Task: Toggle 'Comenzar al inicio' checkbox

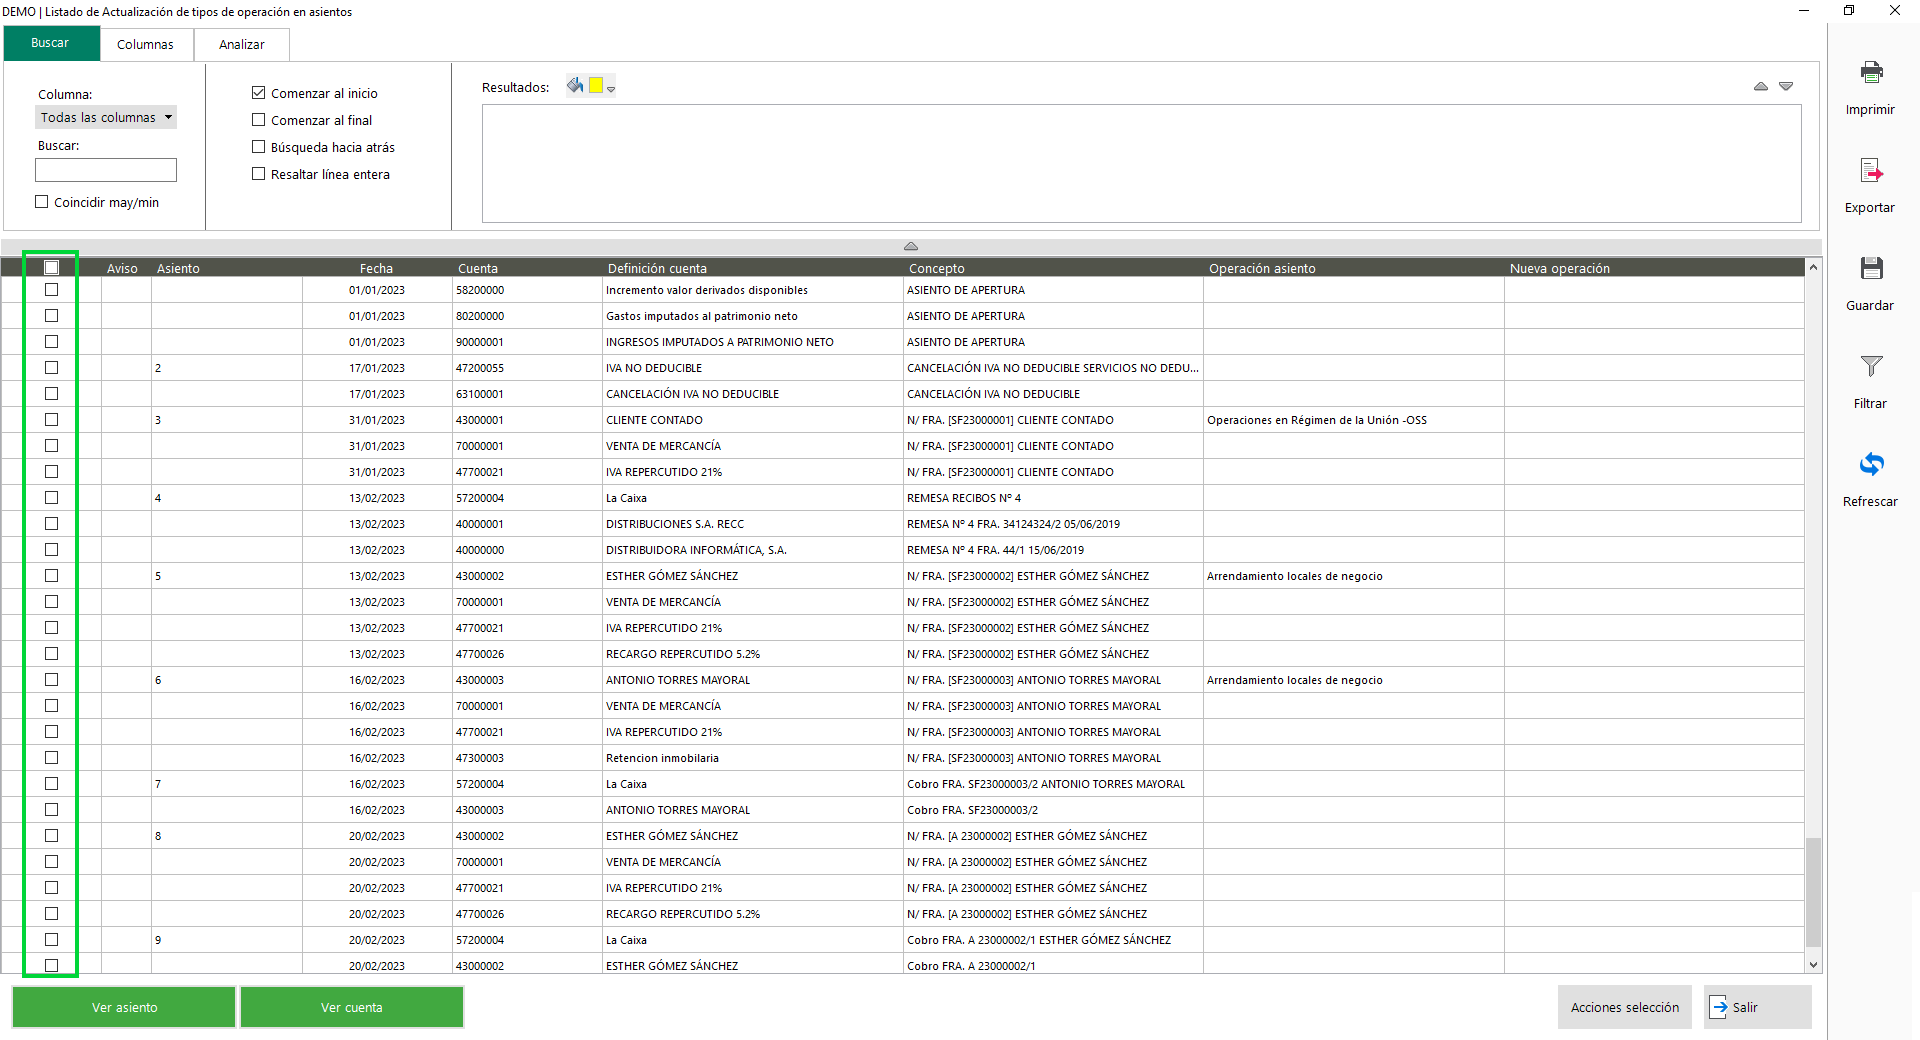Action: click(259, 93)
